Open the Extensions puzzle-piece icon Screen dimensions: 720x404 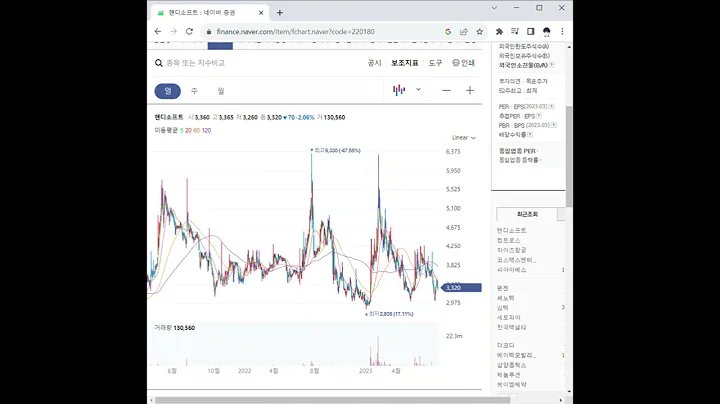coord(499,31)
